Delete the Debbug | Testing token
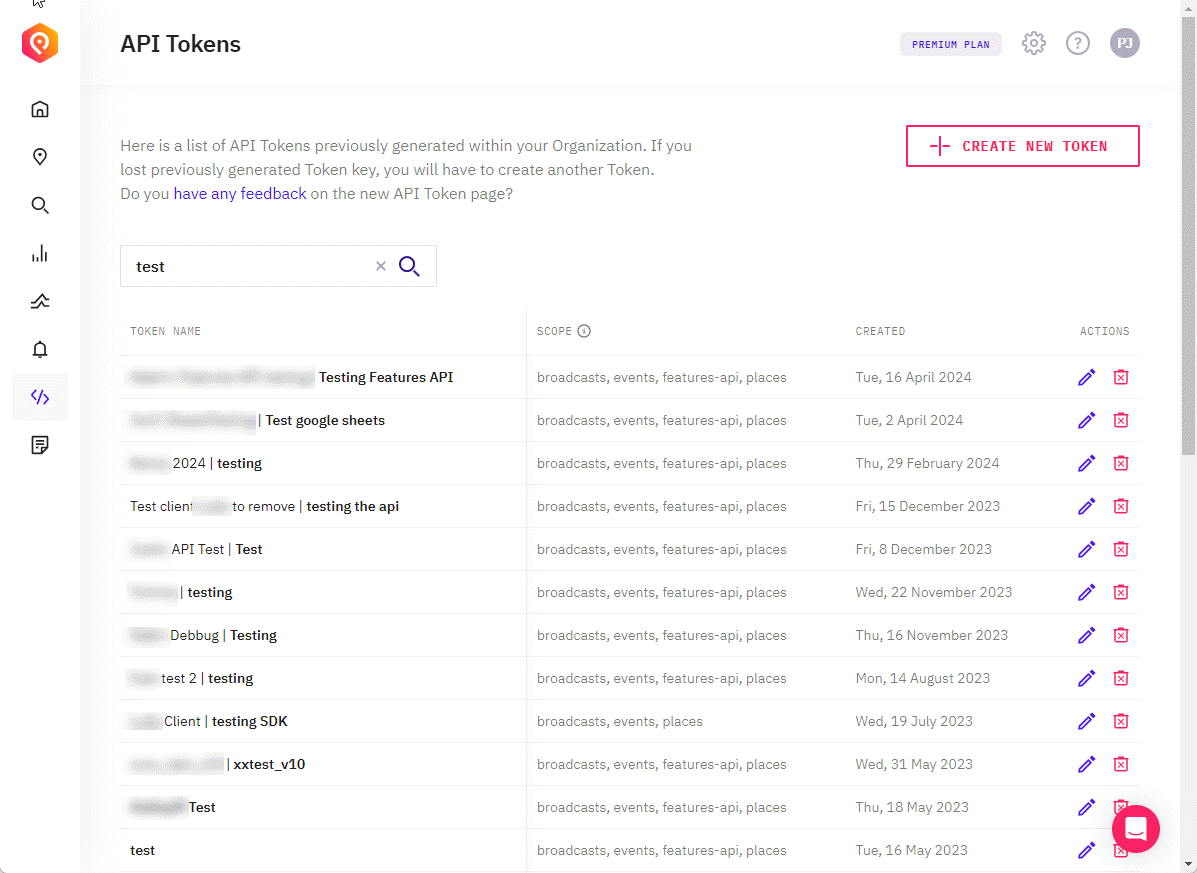 pos(1121,635)
